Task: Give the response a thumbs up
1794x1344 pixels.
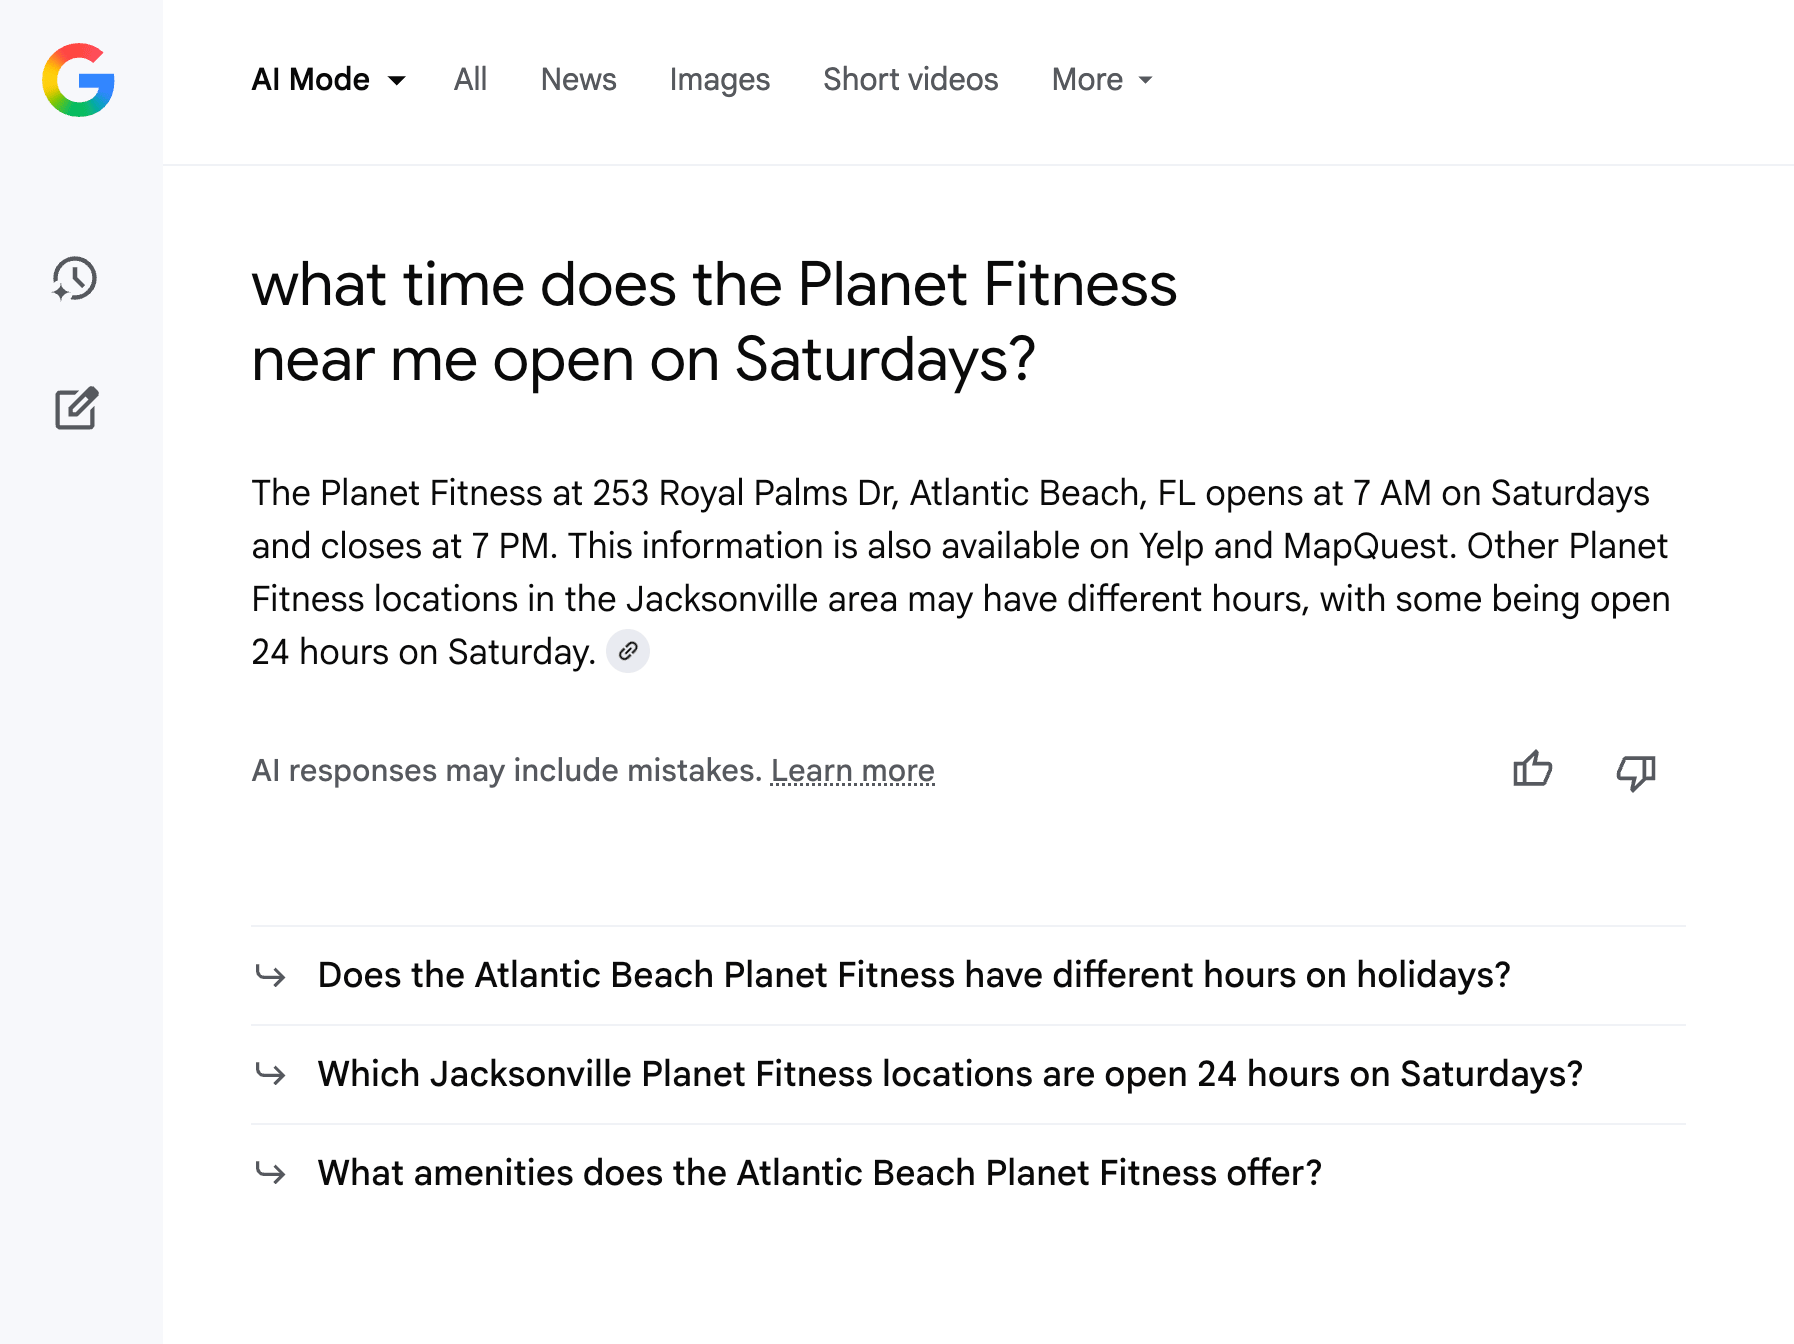Action: coord(1532,770)
